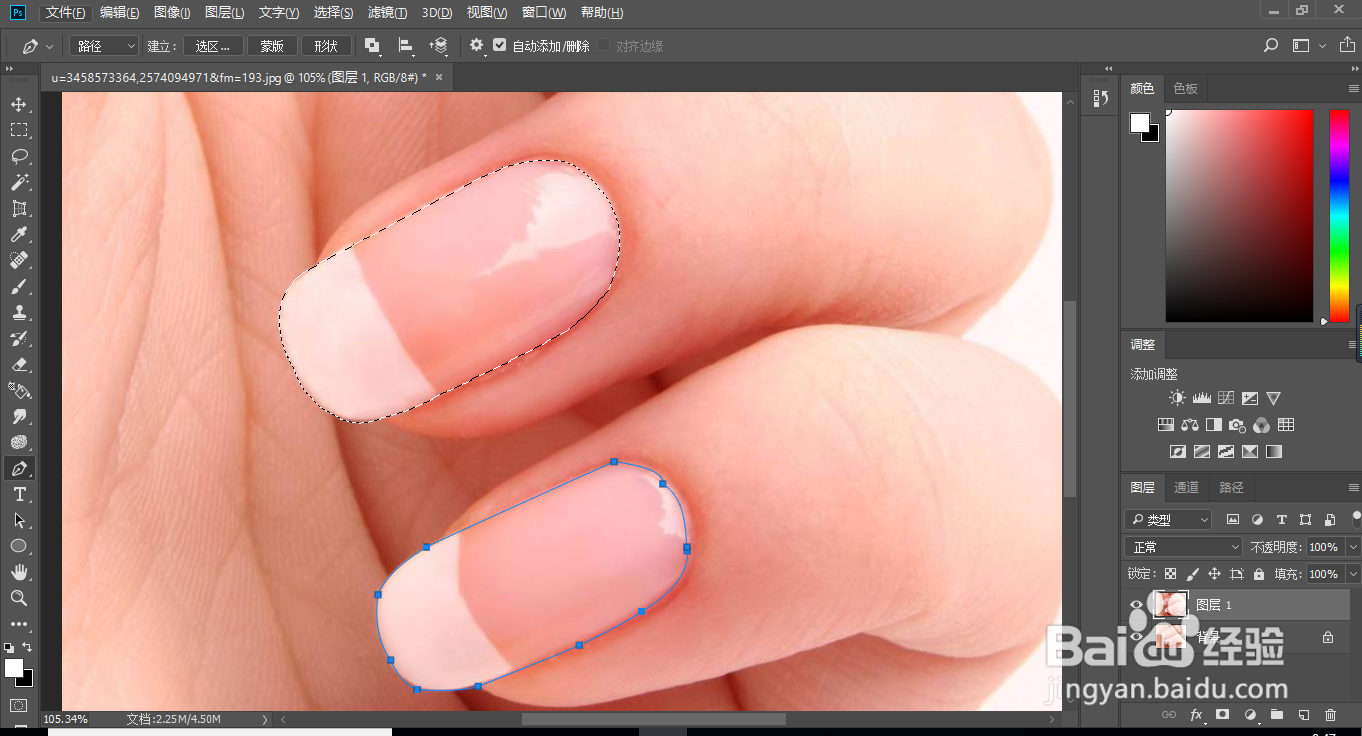Viewport: 1362px width, 736px height.
Task: Hide 图层 1 with its eye icon
Action: tap(1136, 605)
